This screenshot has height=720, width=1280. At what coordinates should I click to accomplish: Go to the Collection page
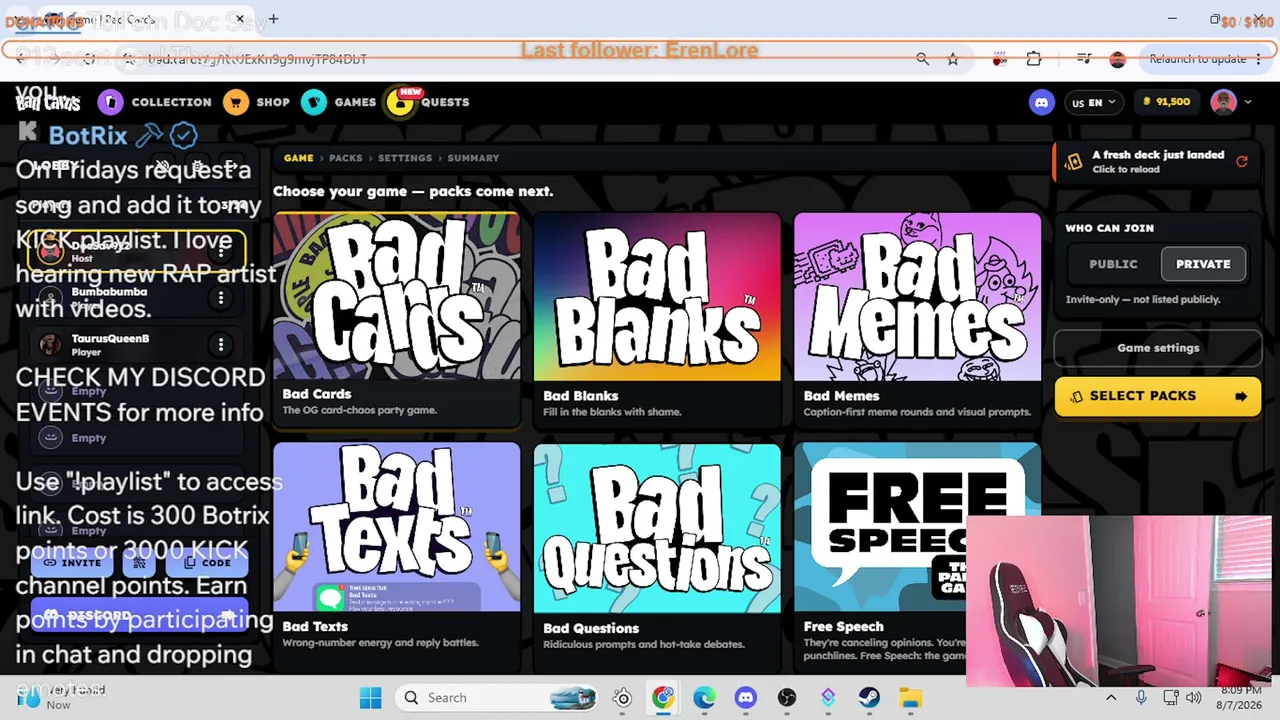pyautogui.click(x=172, y=102)
